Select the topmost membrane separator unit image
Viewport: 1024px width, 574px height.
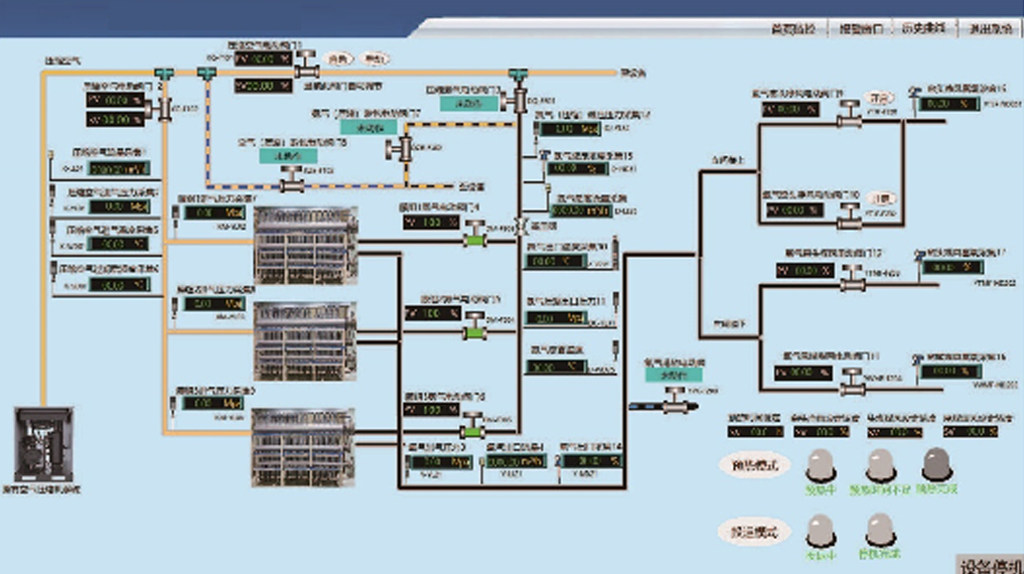pos(305,246)
